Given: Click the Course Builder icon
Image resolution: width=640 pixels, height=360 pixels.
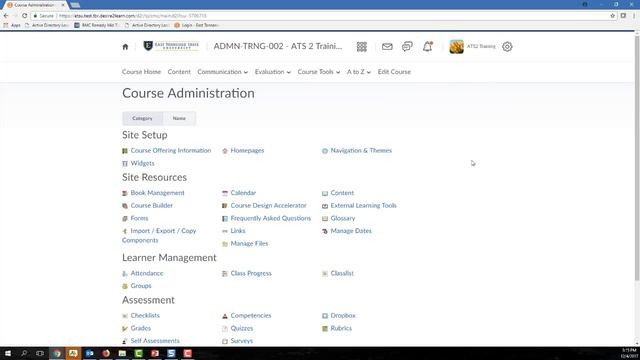Looking at the screenshot, I should [125, 206].
